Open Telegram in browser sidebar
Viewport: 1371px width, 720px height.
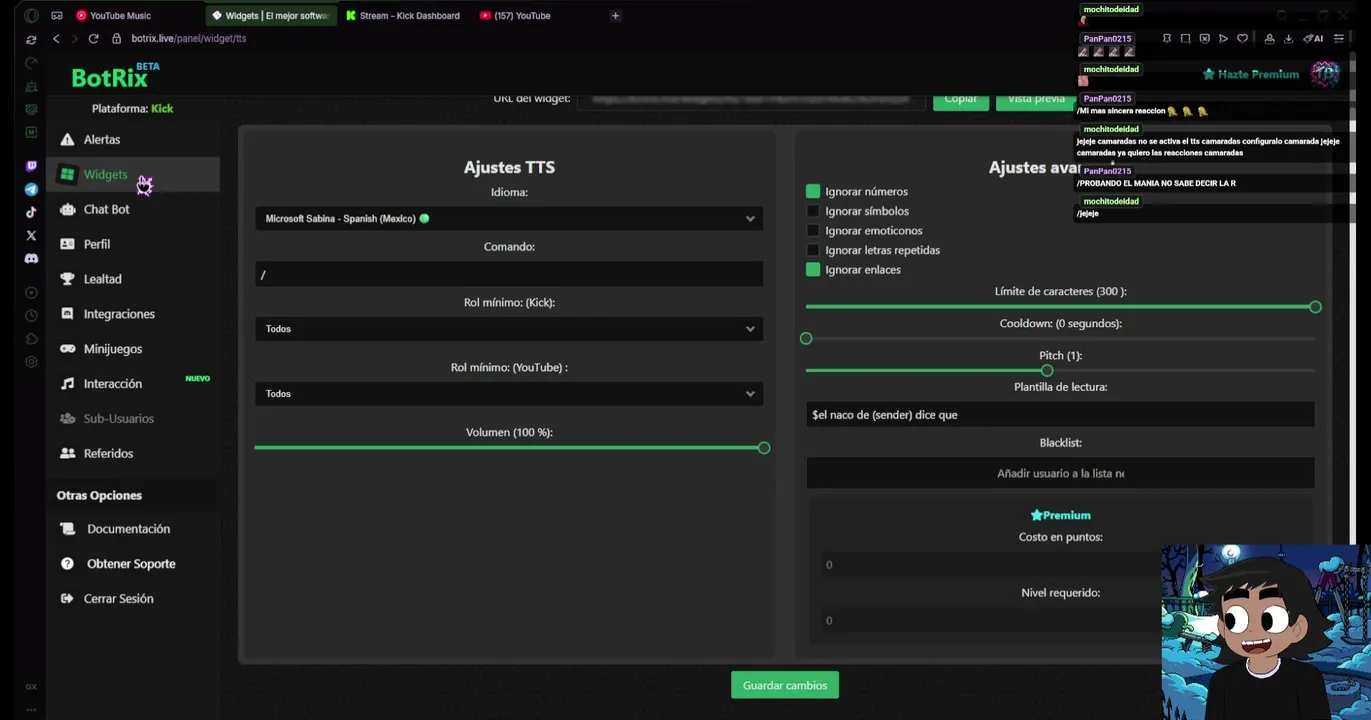pos(31,189)
